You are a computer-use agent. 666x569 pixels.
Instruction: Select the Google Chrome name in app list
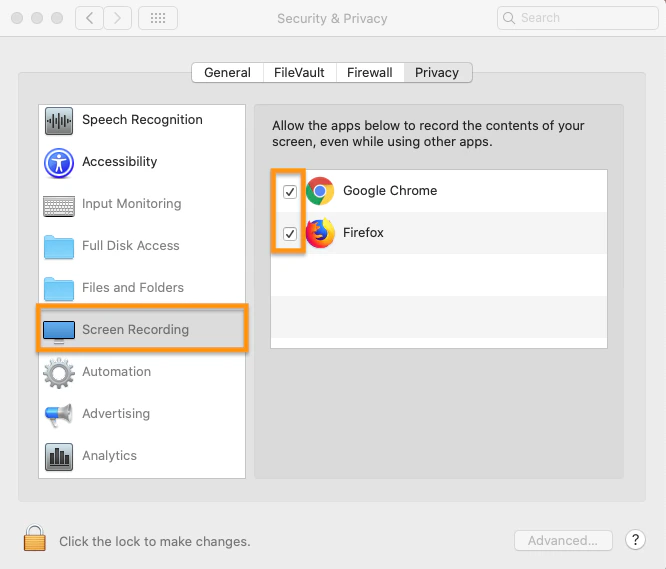390,191
